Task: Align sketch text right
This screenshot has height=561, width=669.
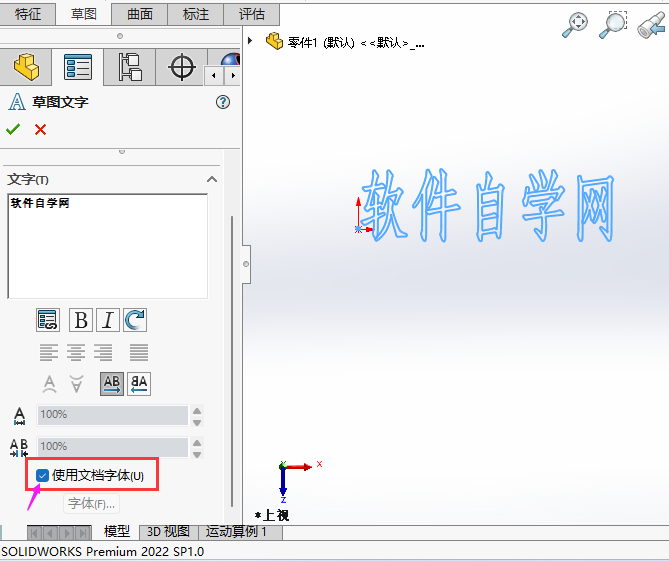Action: 103,352
